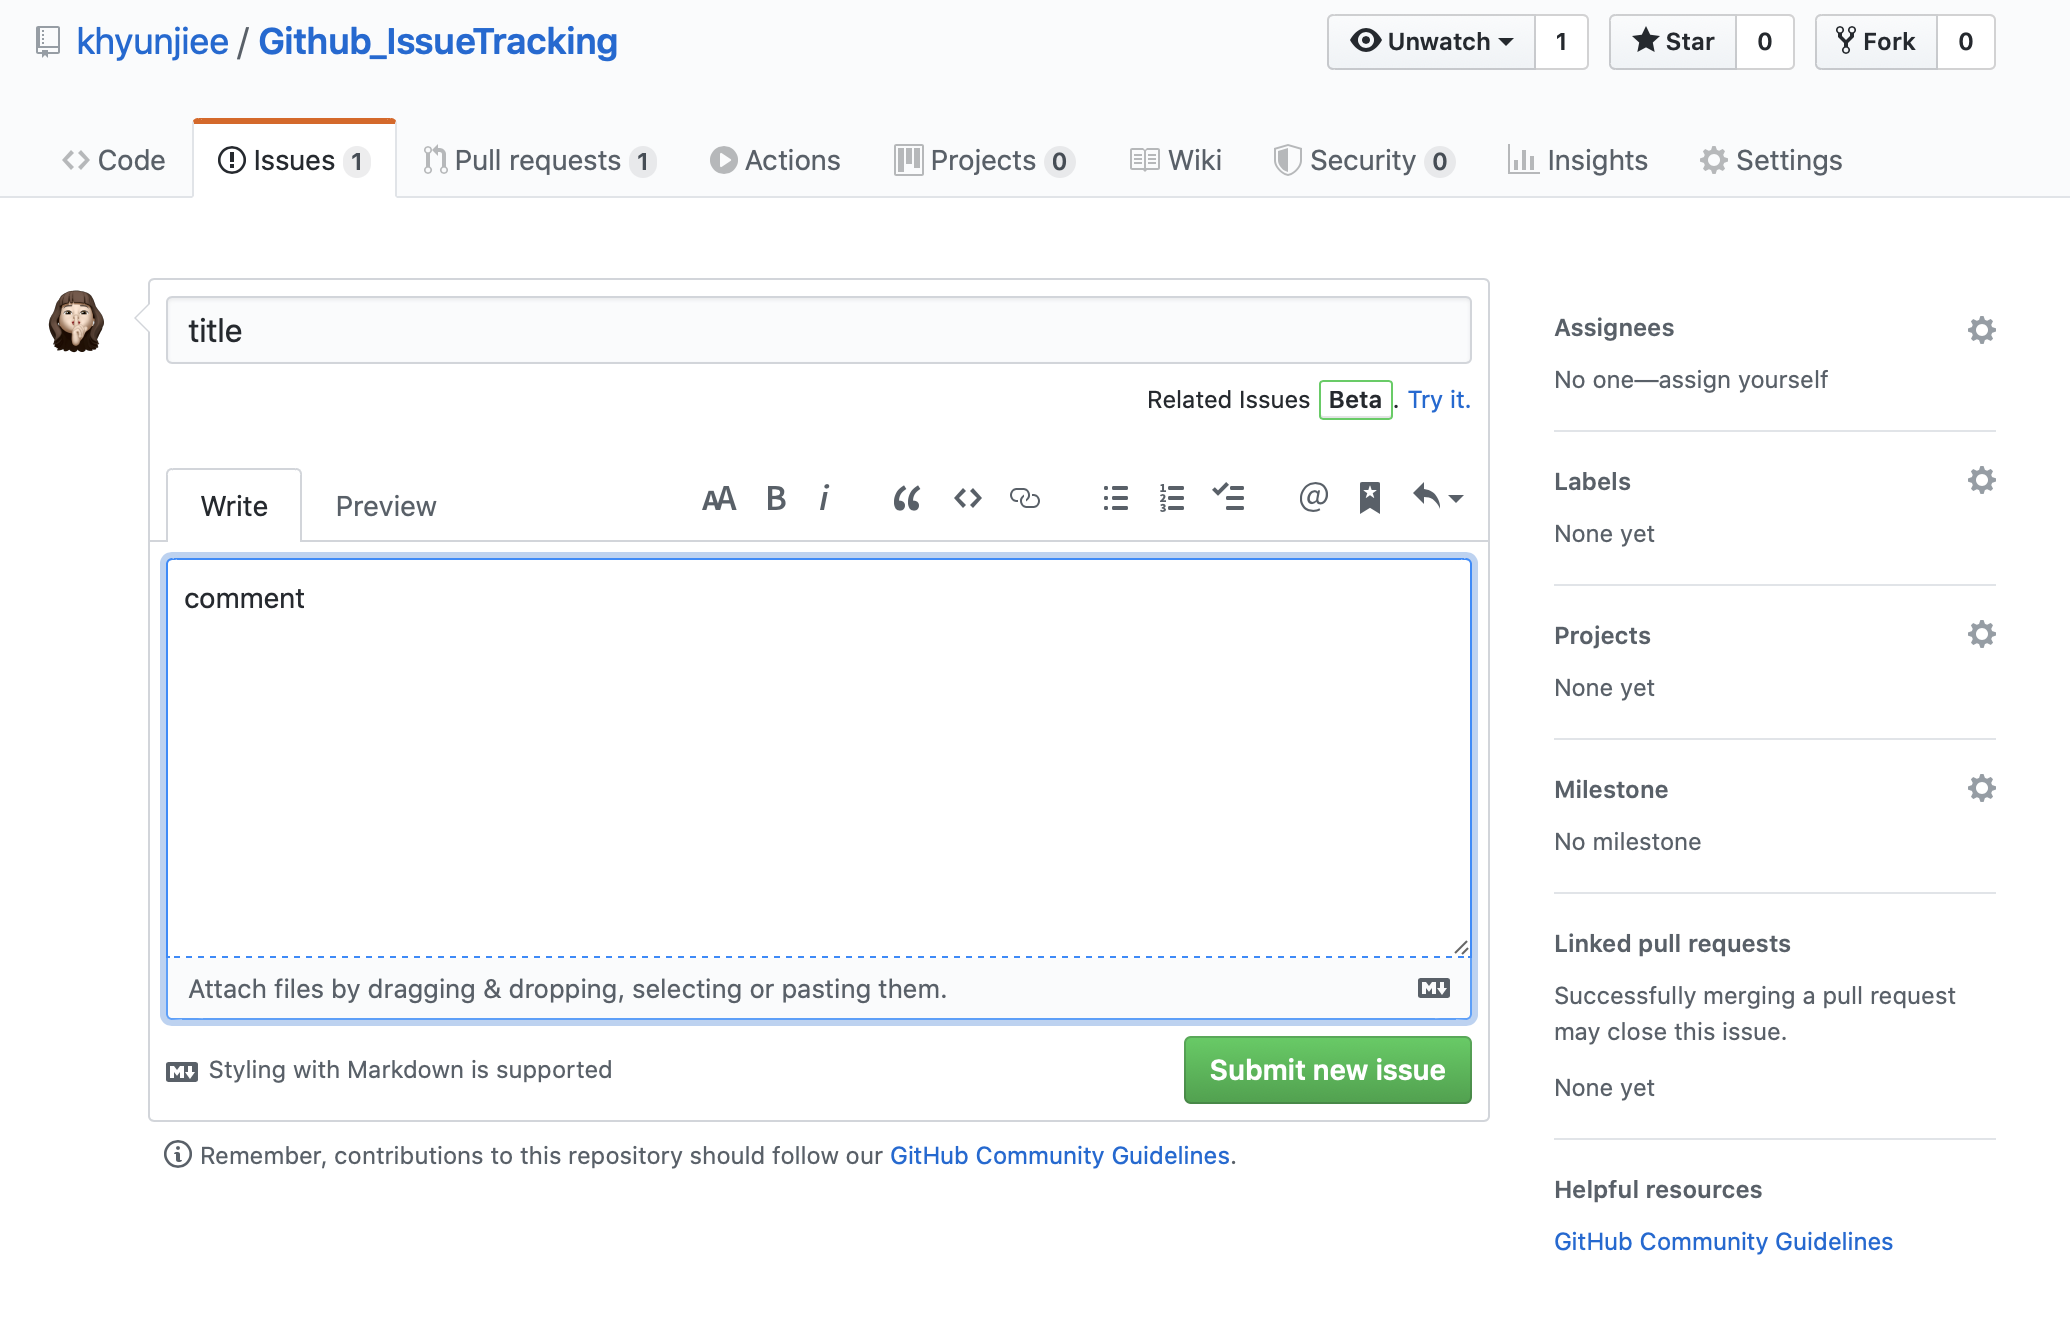Apply italic formatting icon
The width and height of the screenshot is (2070, 1322).
(x=824, y=498)
